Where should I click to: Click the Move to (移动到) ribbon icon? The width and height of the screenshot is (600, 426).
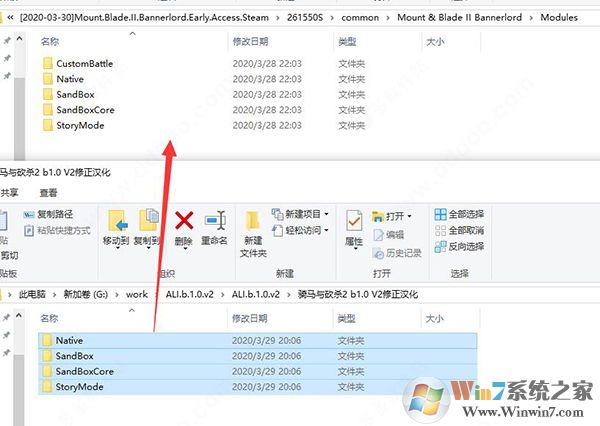pos(118,221)
